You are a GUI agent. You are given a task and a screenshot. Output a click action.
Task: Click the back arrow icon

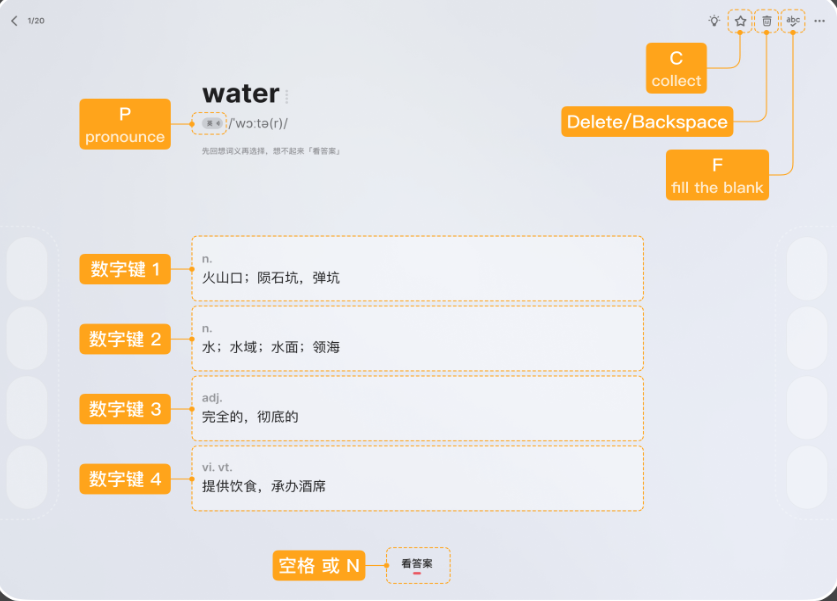(14, 21)
